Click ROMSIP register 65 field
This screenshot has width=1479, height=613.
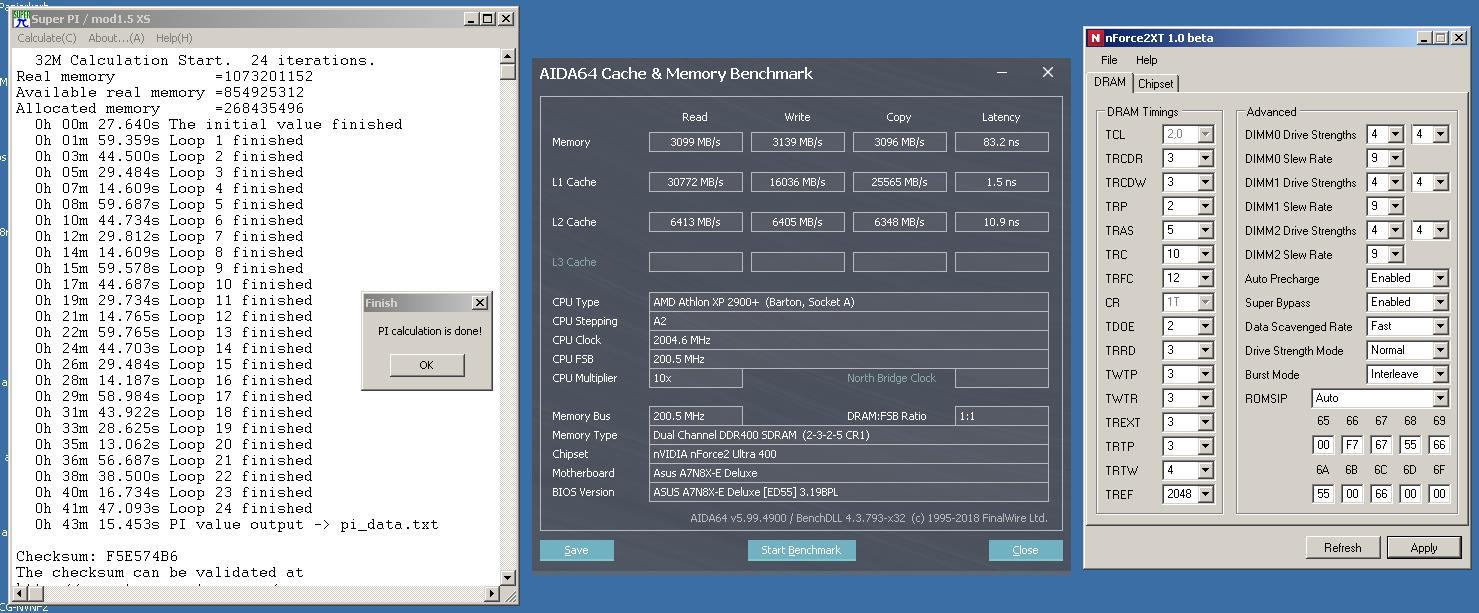click(x=1323, y=445)
